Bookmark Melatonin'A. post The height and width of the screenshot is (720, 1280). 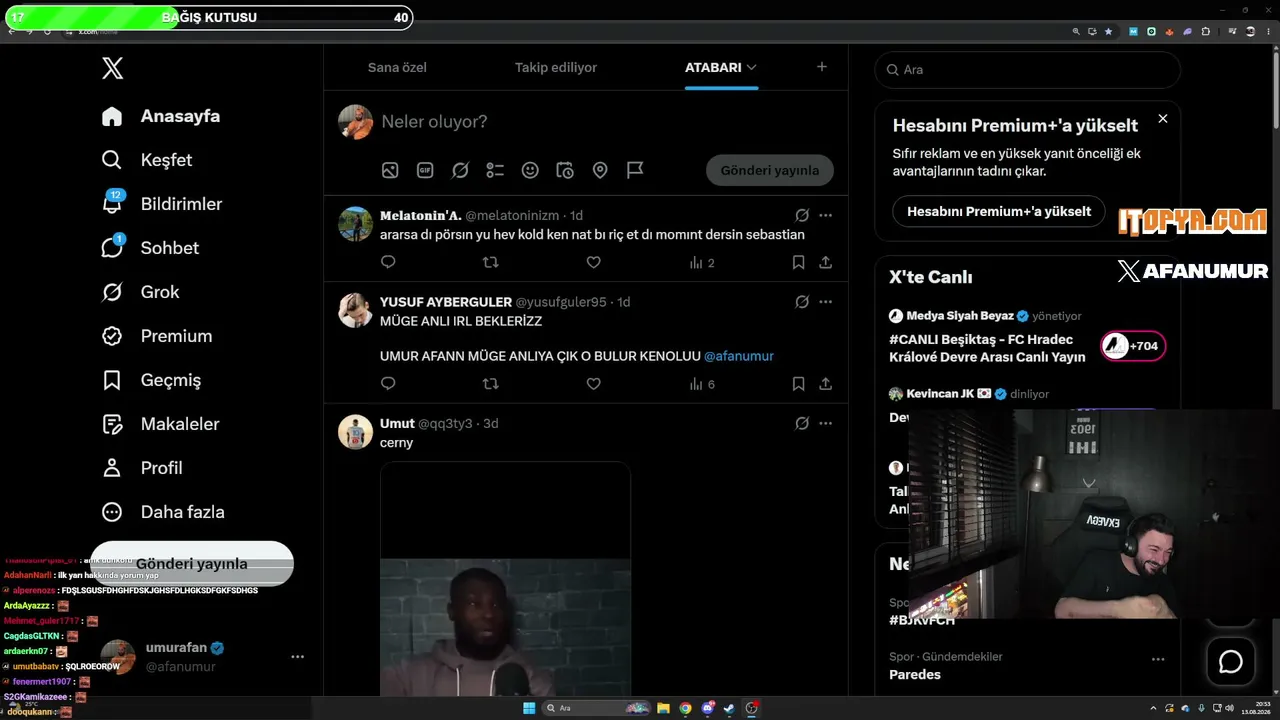click(x=798, y=262)
